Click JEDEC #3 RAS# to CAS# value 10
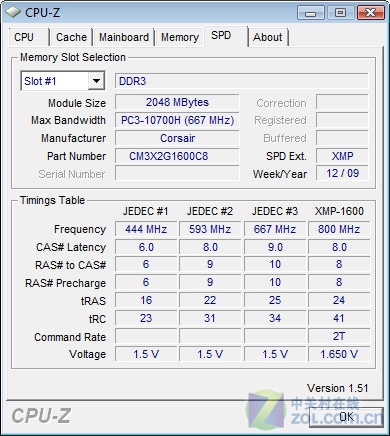390x436 pixels. coord(275,264)
